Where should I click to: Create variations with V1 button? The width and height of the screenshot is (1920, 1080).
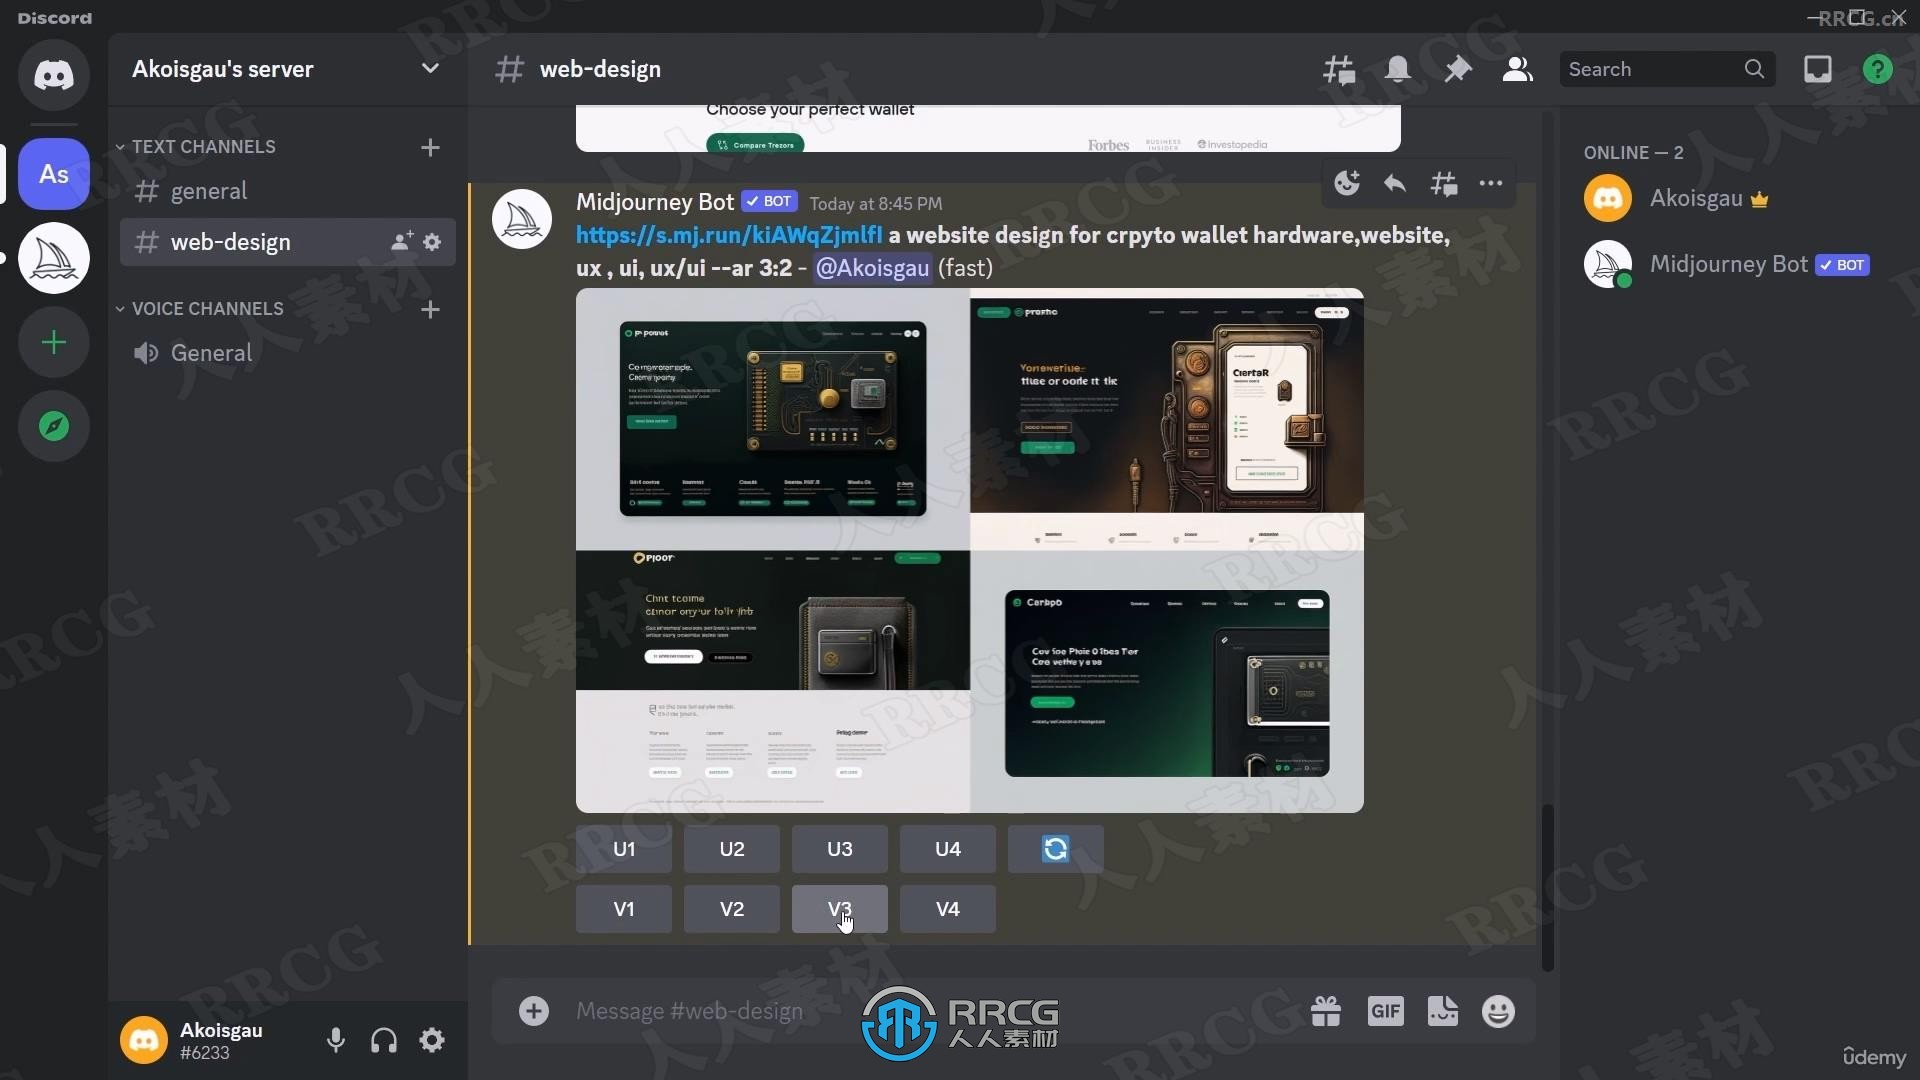coord(624,909)
